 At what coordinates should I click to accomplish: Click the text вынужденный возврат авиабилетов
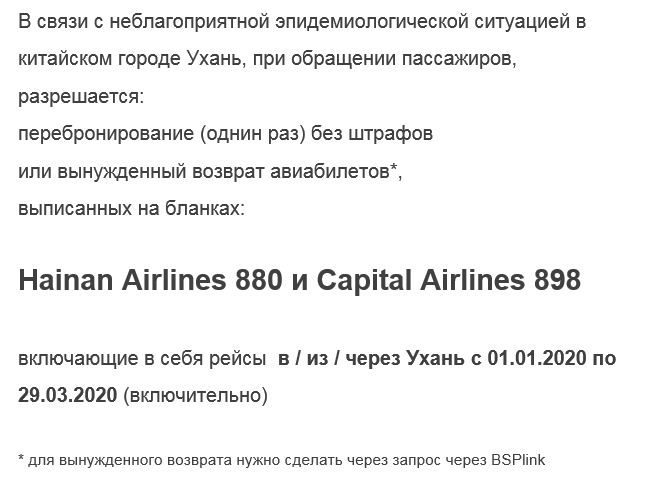223,171
